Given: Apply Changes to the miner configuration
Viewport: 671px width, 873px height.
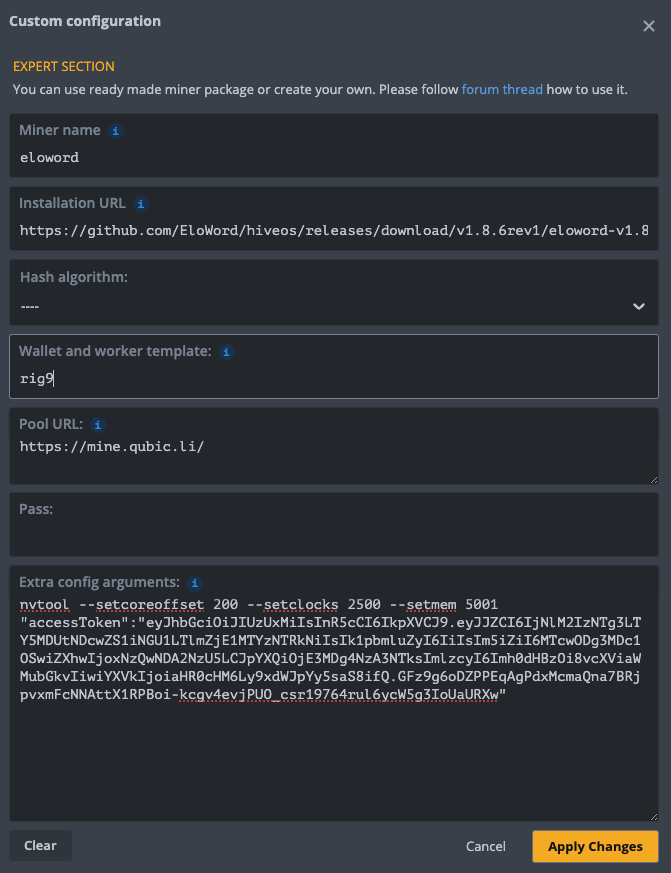Looking at the screenshot, I should 595,846.
